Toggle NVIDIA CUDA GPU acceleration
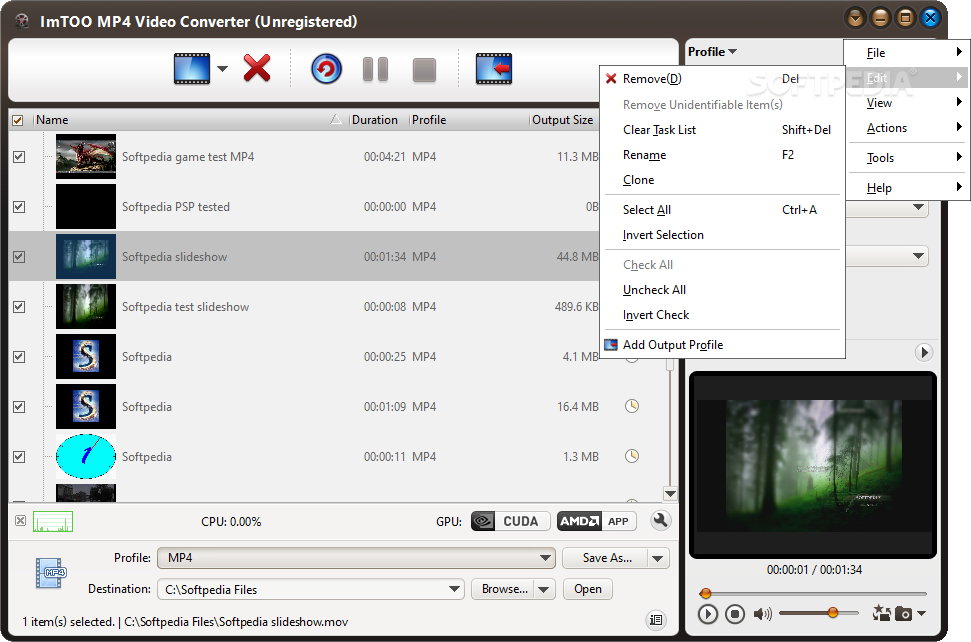Screen dimensions: 971x642 click(x=511, y=521)
